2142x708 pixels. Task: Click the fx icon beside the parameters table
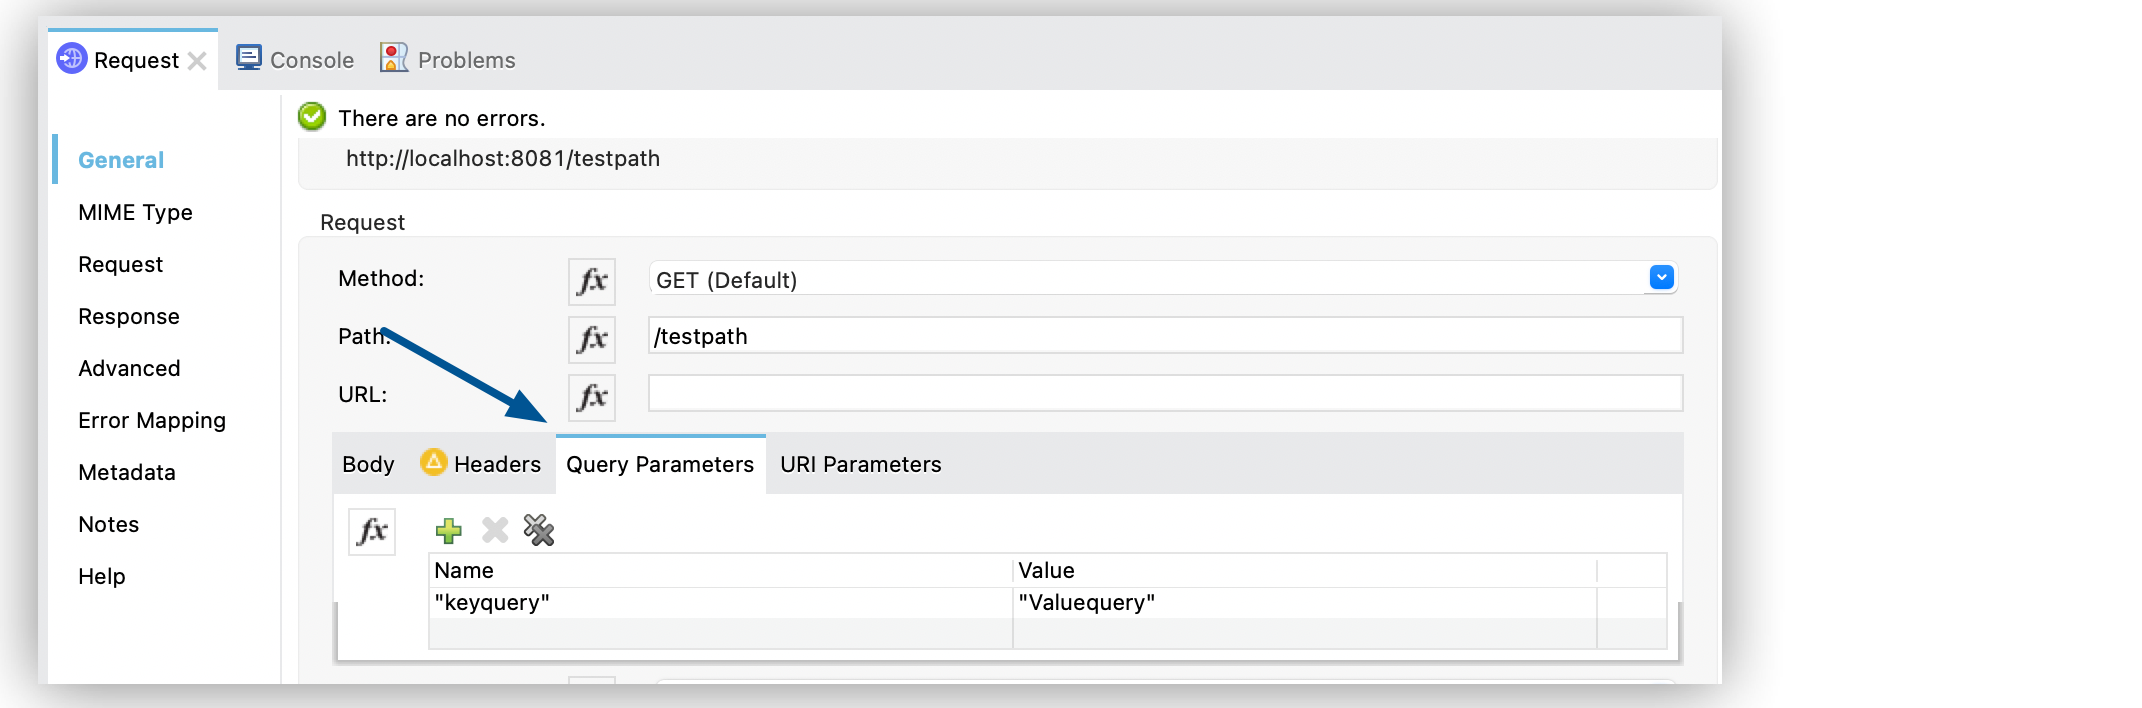372,532
